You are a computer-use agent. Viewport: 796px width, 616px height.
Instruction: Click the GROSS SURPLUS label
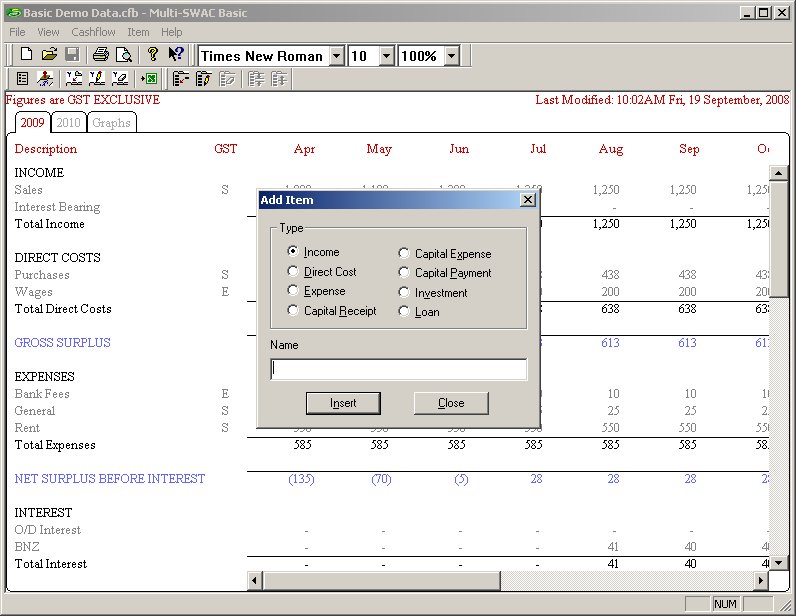[x=62, y=343]
